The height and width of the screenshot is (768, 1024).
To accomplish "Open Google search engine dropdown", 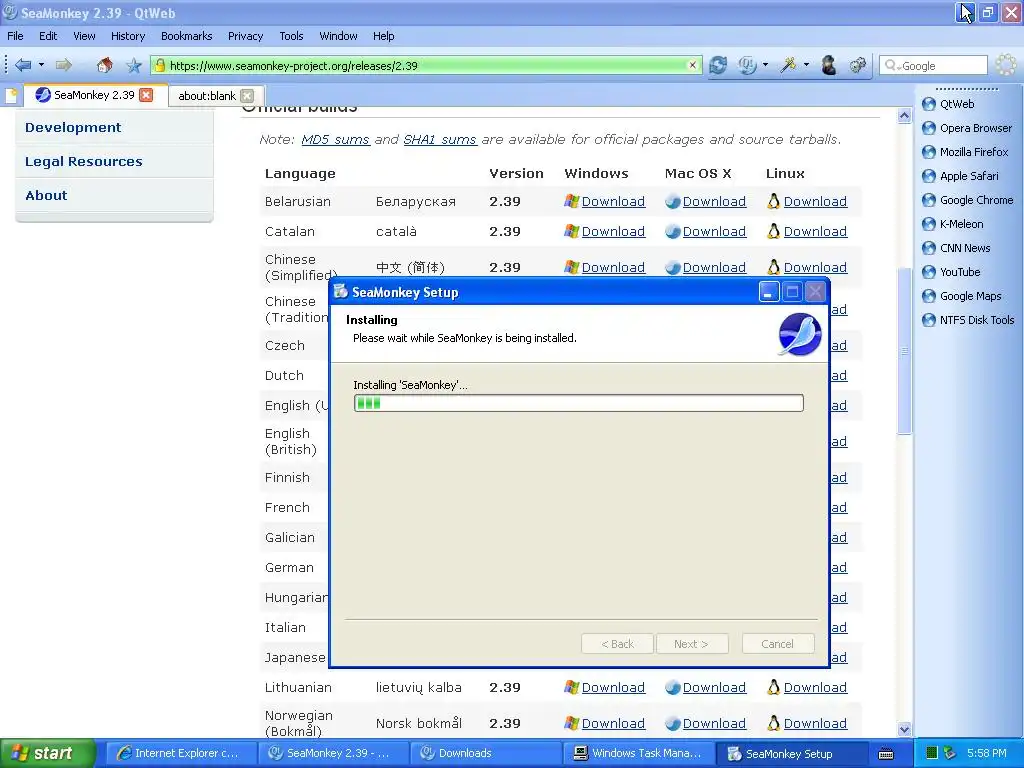I will point(891,65).
